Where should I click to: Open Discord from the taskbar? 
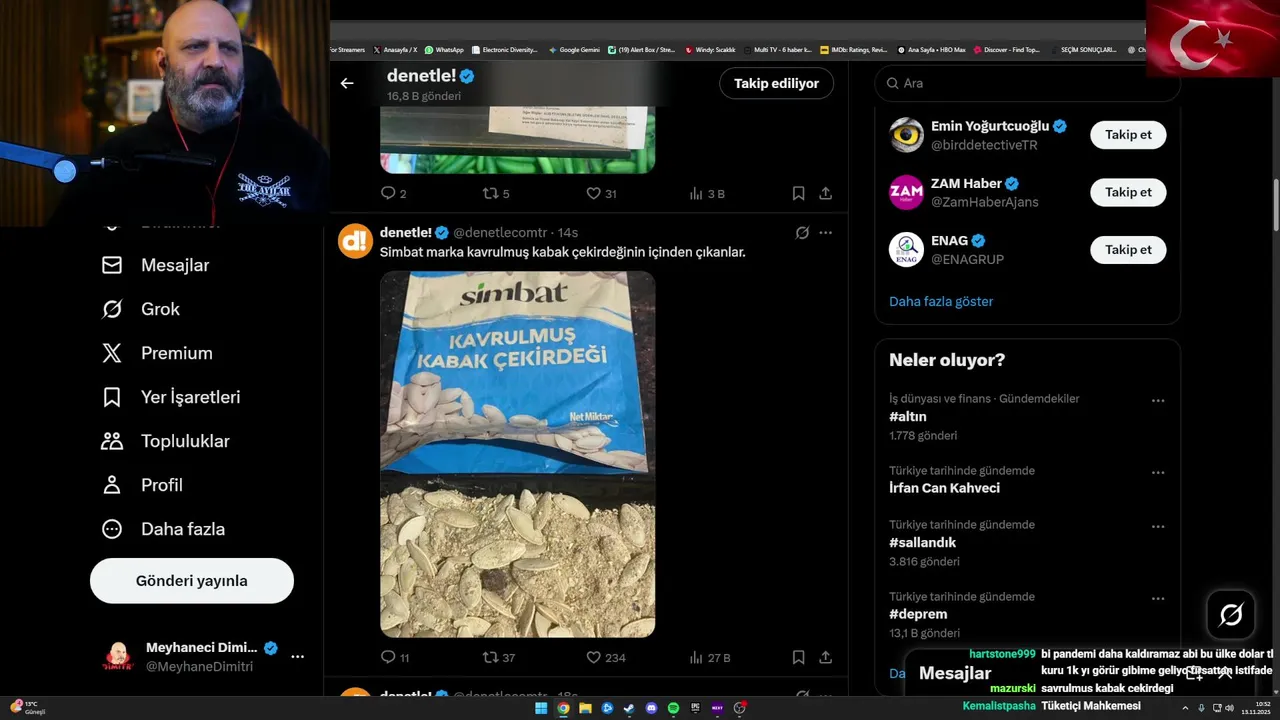click(x=651, y=708)
